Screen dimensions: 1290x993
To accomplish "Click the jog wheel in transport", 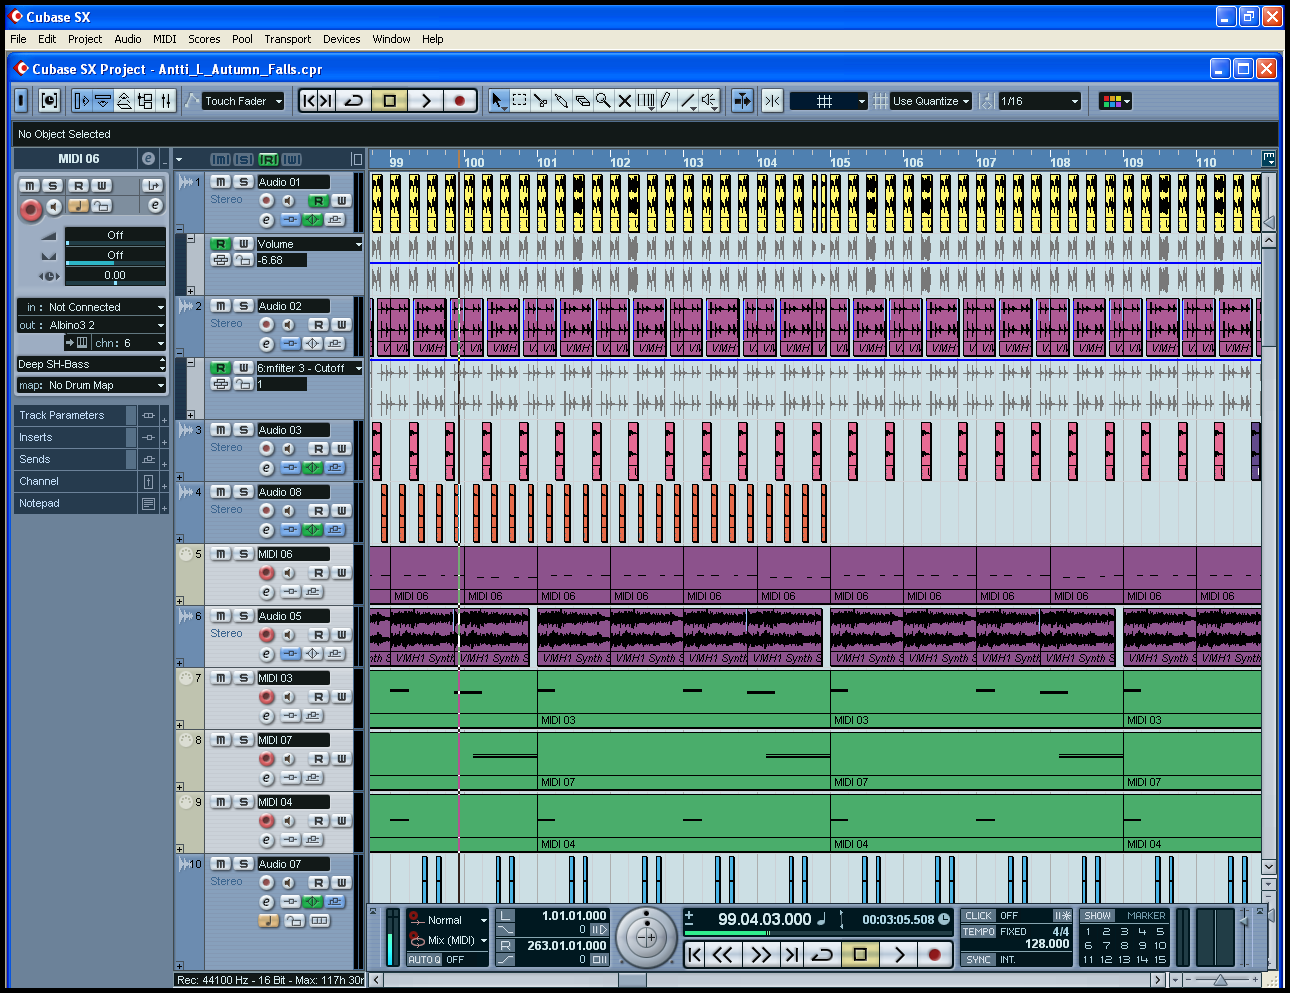I will point(646,937).
